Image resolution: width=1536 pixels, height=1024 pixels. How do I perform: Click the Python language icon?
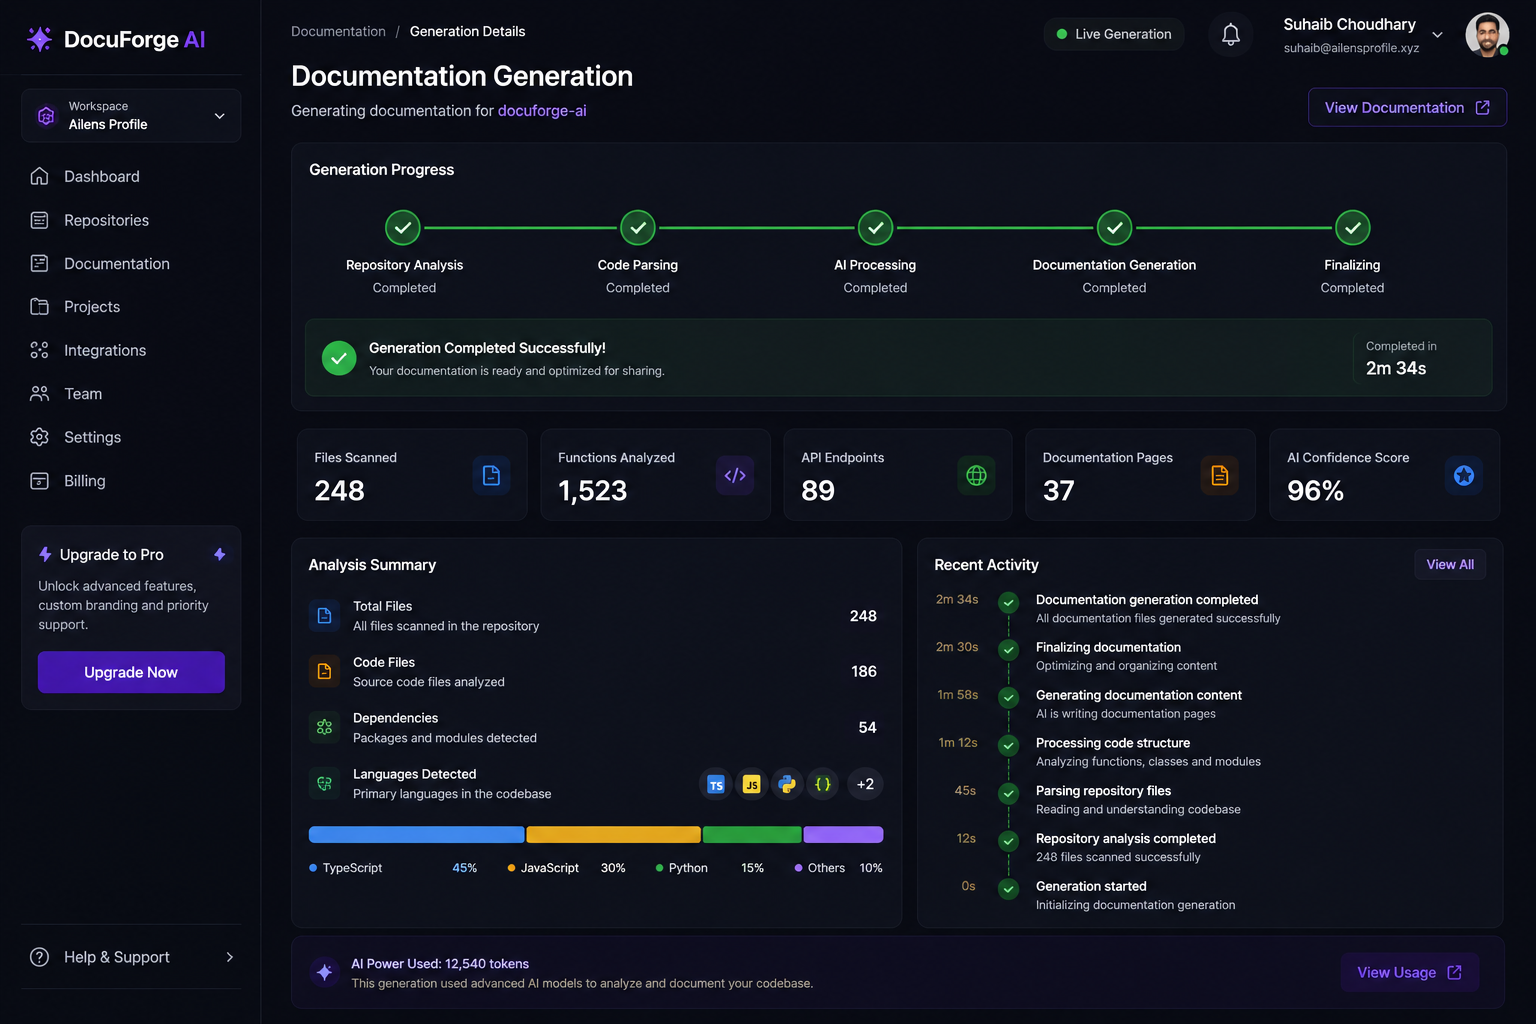[x=787, y=784]
